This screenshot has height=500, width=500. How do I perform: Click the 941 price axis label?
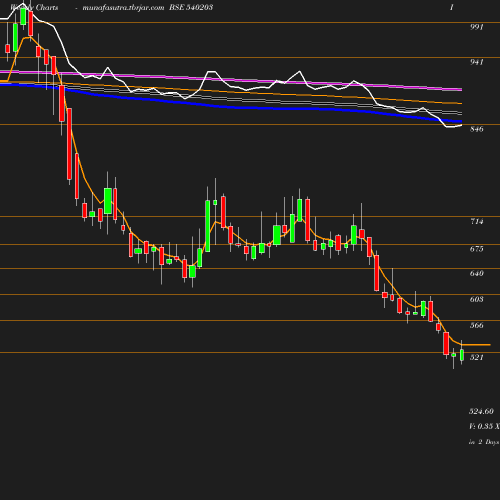tap(476, 62)
